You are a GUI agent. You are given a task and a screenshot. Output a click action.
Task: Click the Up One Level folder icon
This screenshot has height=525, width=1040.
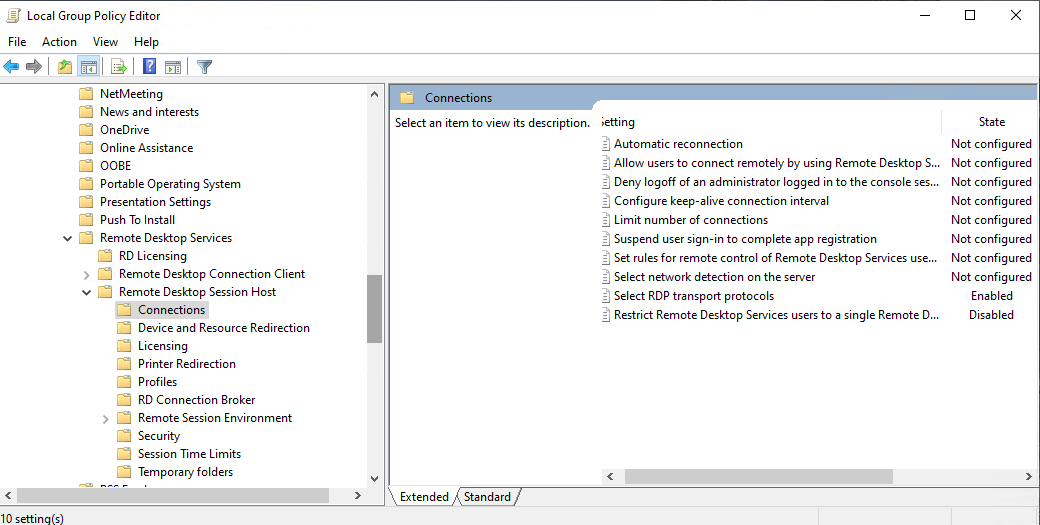coord(65,67)
